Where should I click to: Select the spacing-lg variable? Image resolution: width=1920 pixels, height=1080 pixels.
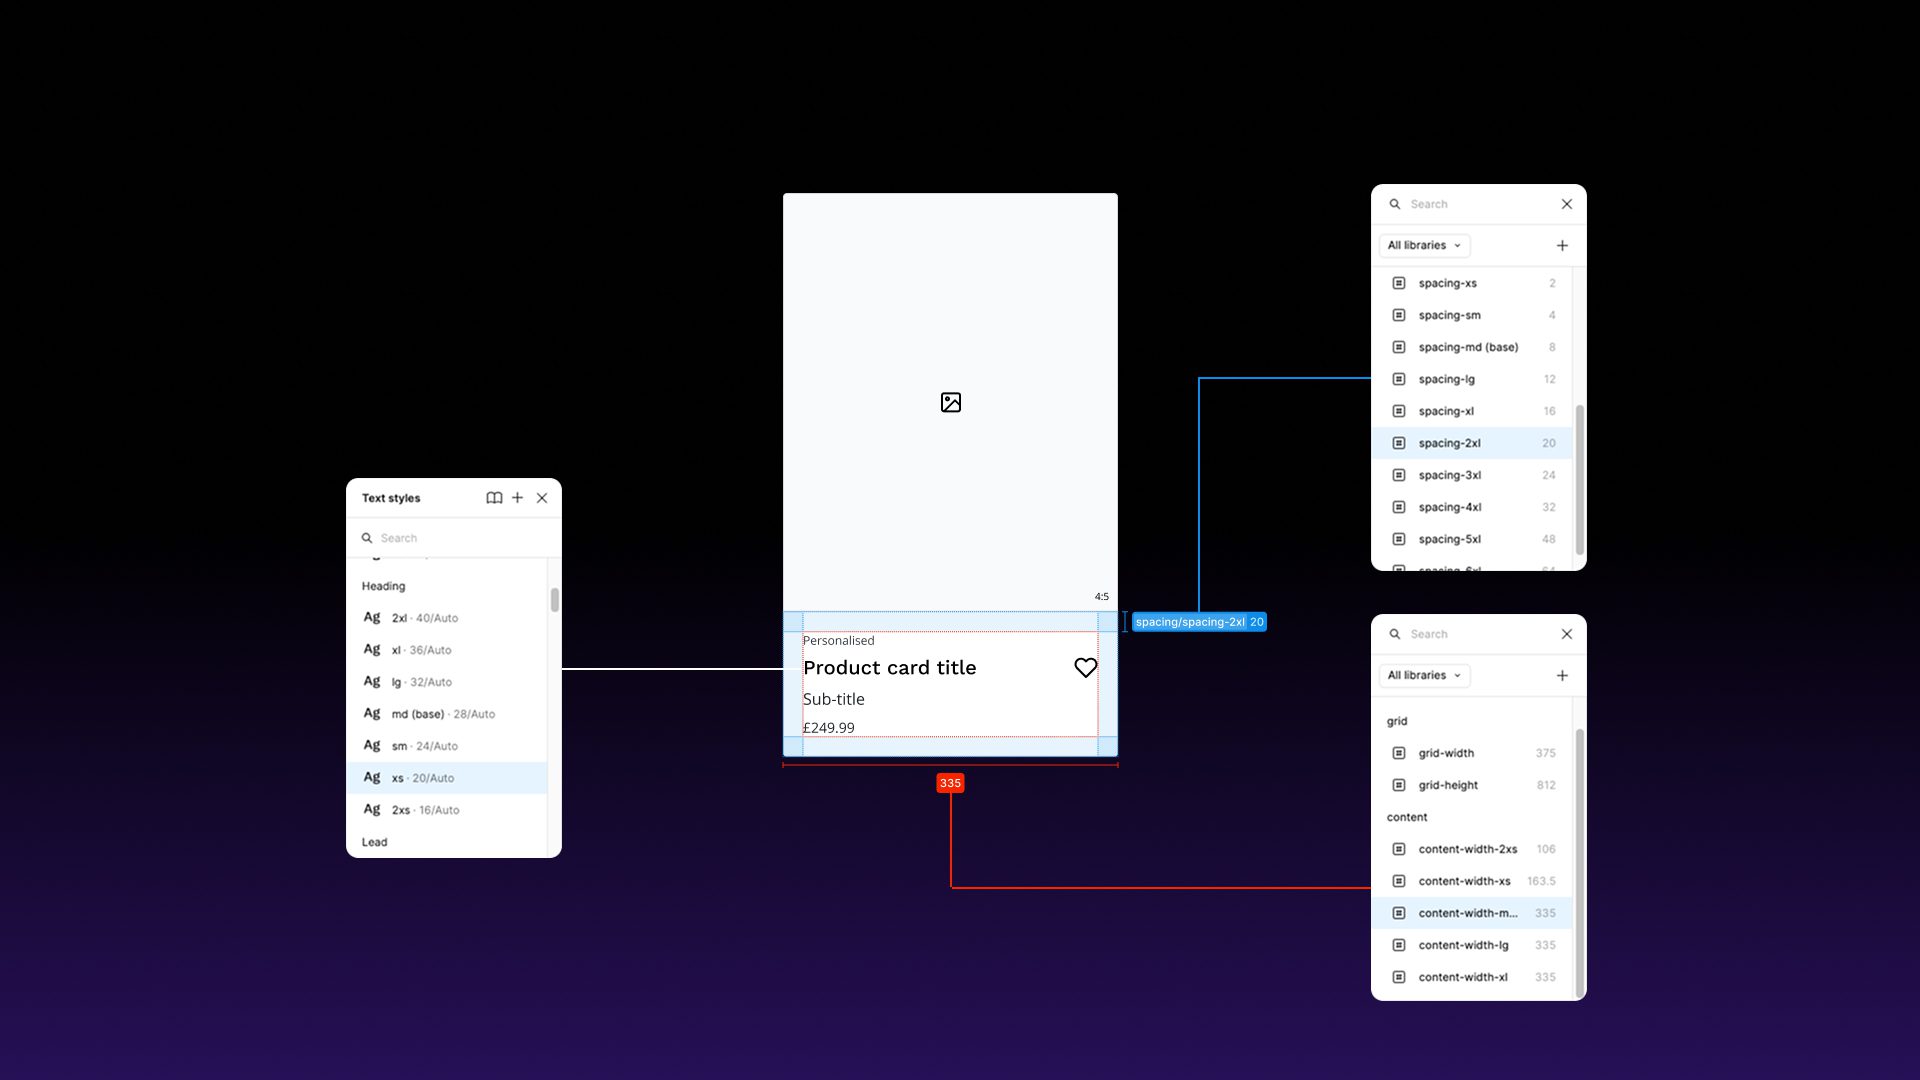click(x=1472, y=379)
